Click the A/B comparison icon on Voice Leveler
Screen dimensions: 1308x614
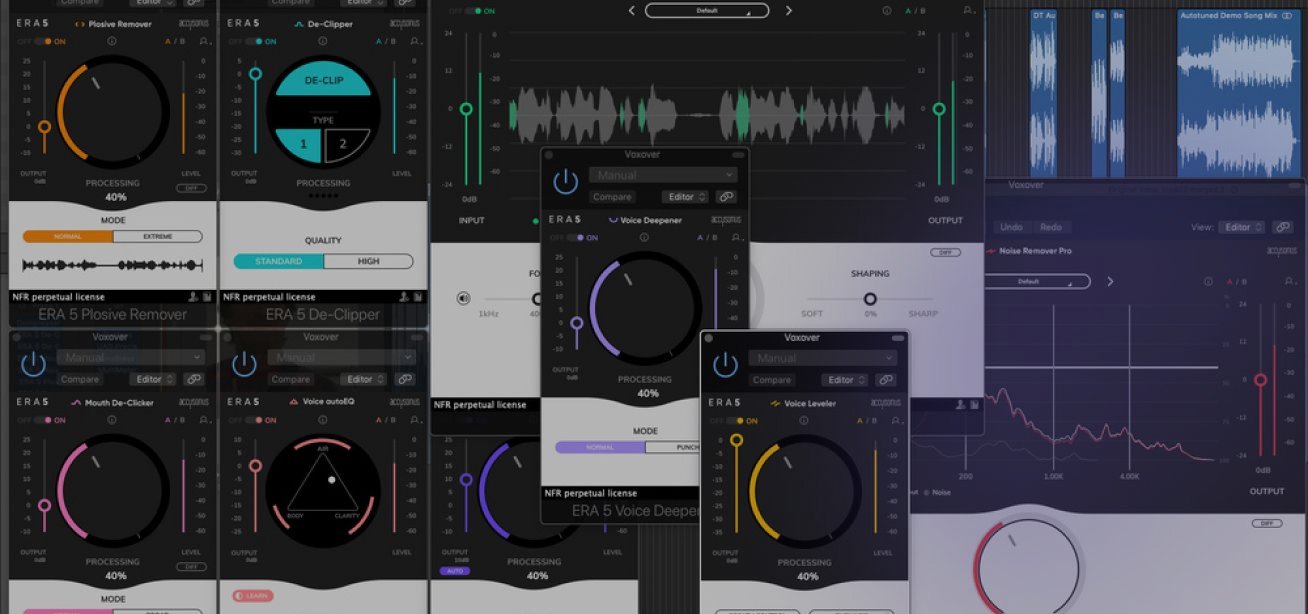pos(867,419)
